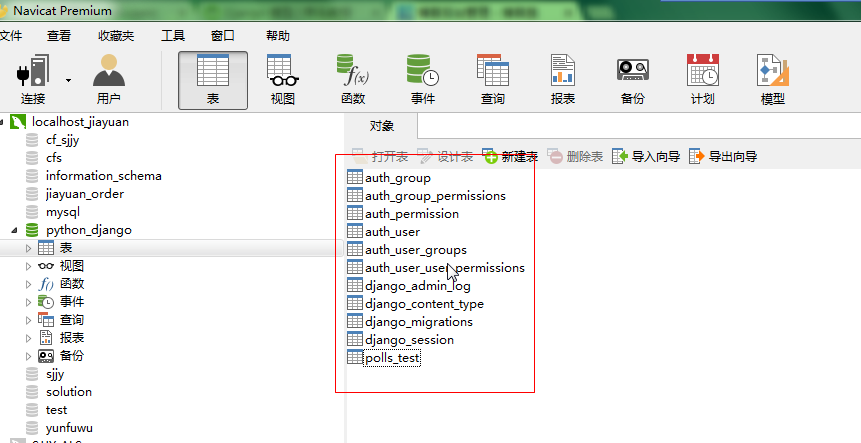Select the 对象 objects tab
This screenshot has height=443, width=861.
[x=382, y=126]
